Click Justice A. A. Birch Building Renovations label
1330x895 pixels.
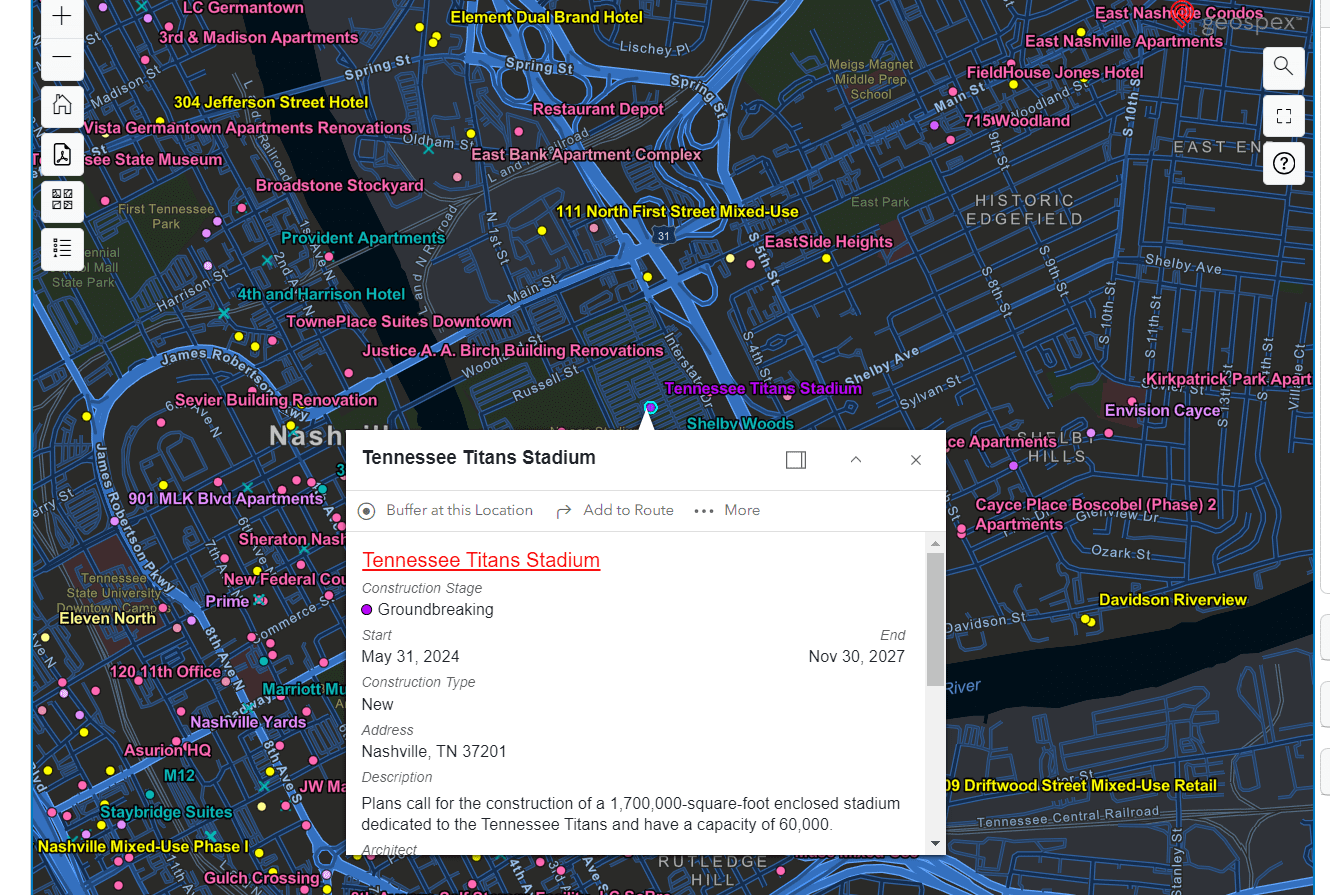513,351
